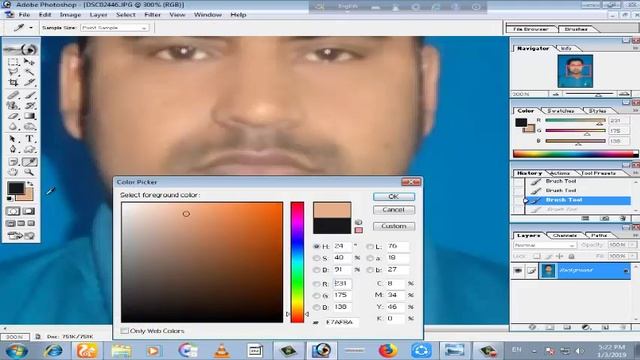Confirm color with OK button
The width and height of the screenshot is (640, 360).
click(393, 197)
